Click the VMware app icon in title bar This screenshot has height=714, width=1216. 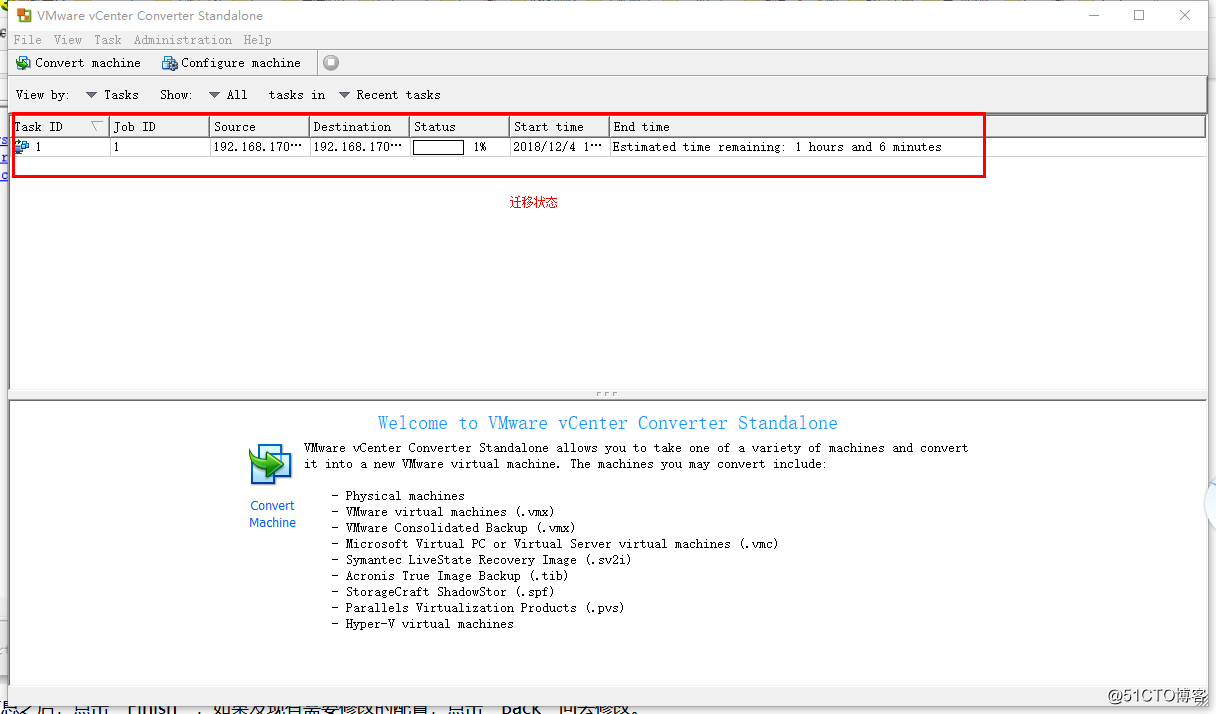pyautogui.click(x=24, y=16)
